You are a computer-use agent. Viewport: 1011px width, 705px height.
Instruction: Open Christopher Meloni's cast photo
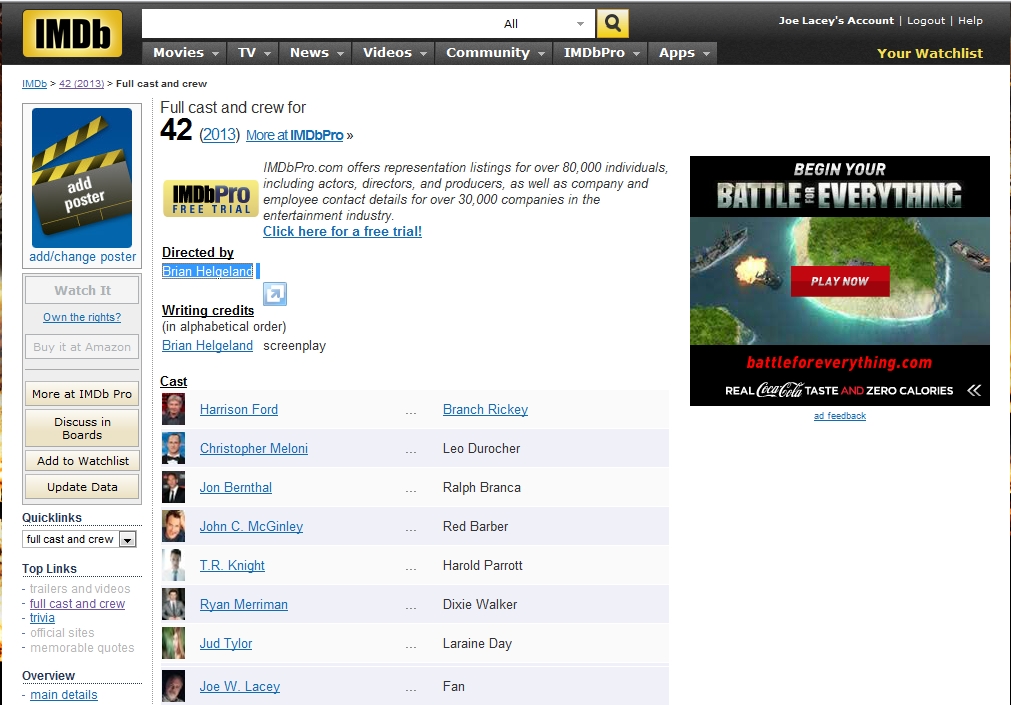pos(173,448)
